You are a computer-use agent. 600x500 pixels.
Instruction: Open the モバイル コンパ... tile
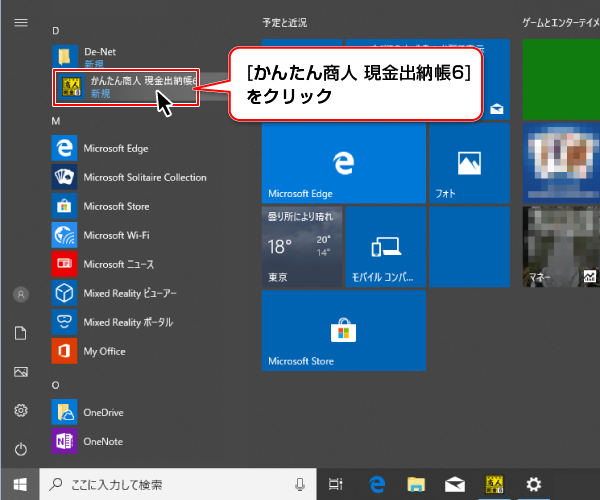[386, 247]
